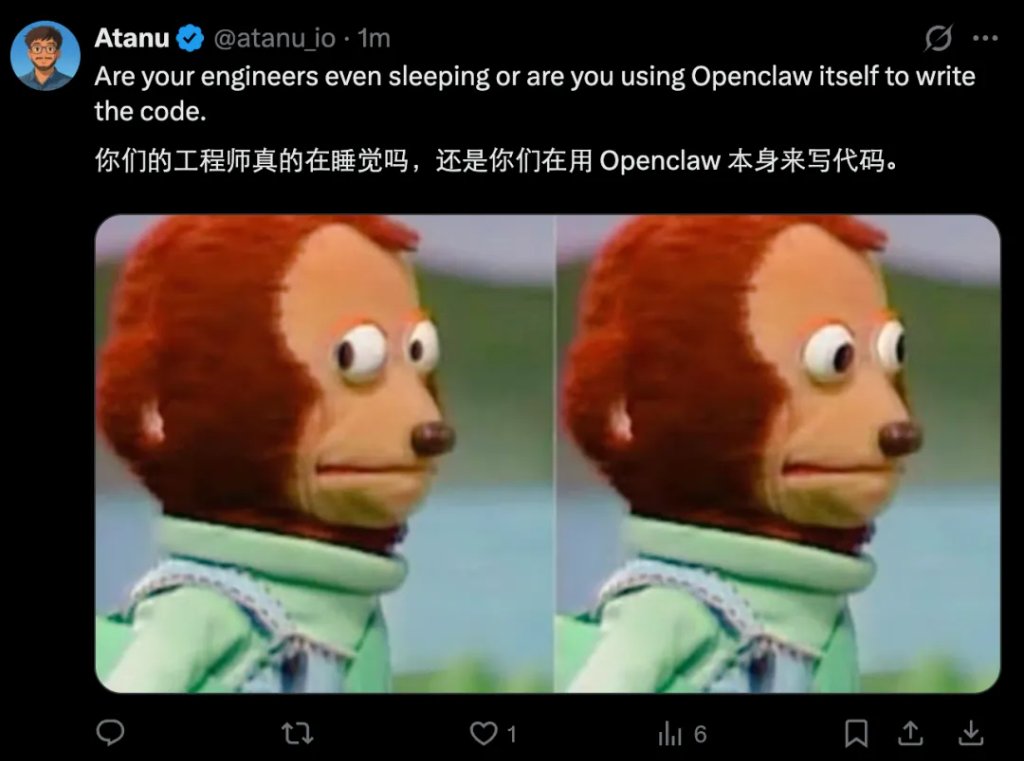
Task: Click the Atanu display name
Action: pos(132,38)
